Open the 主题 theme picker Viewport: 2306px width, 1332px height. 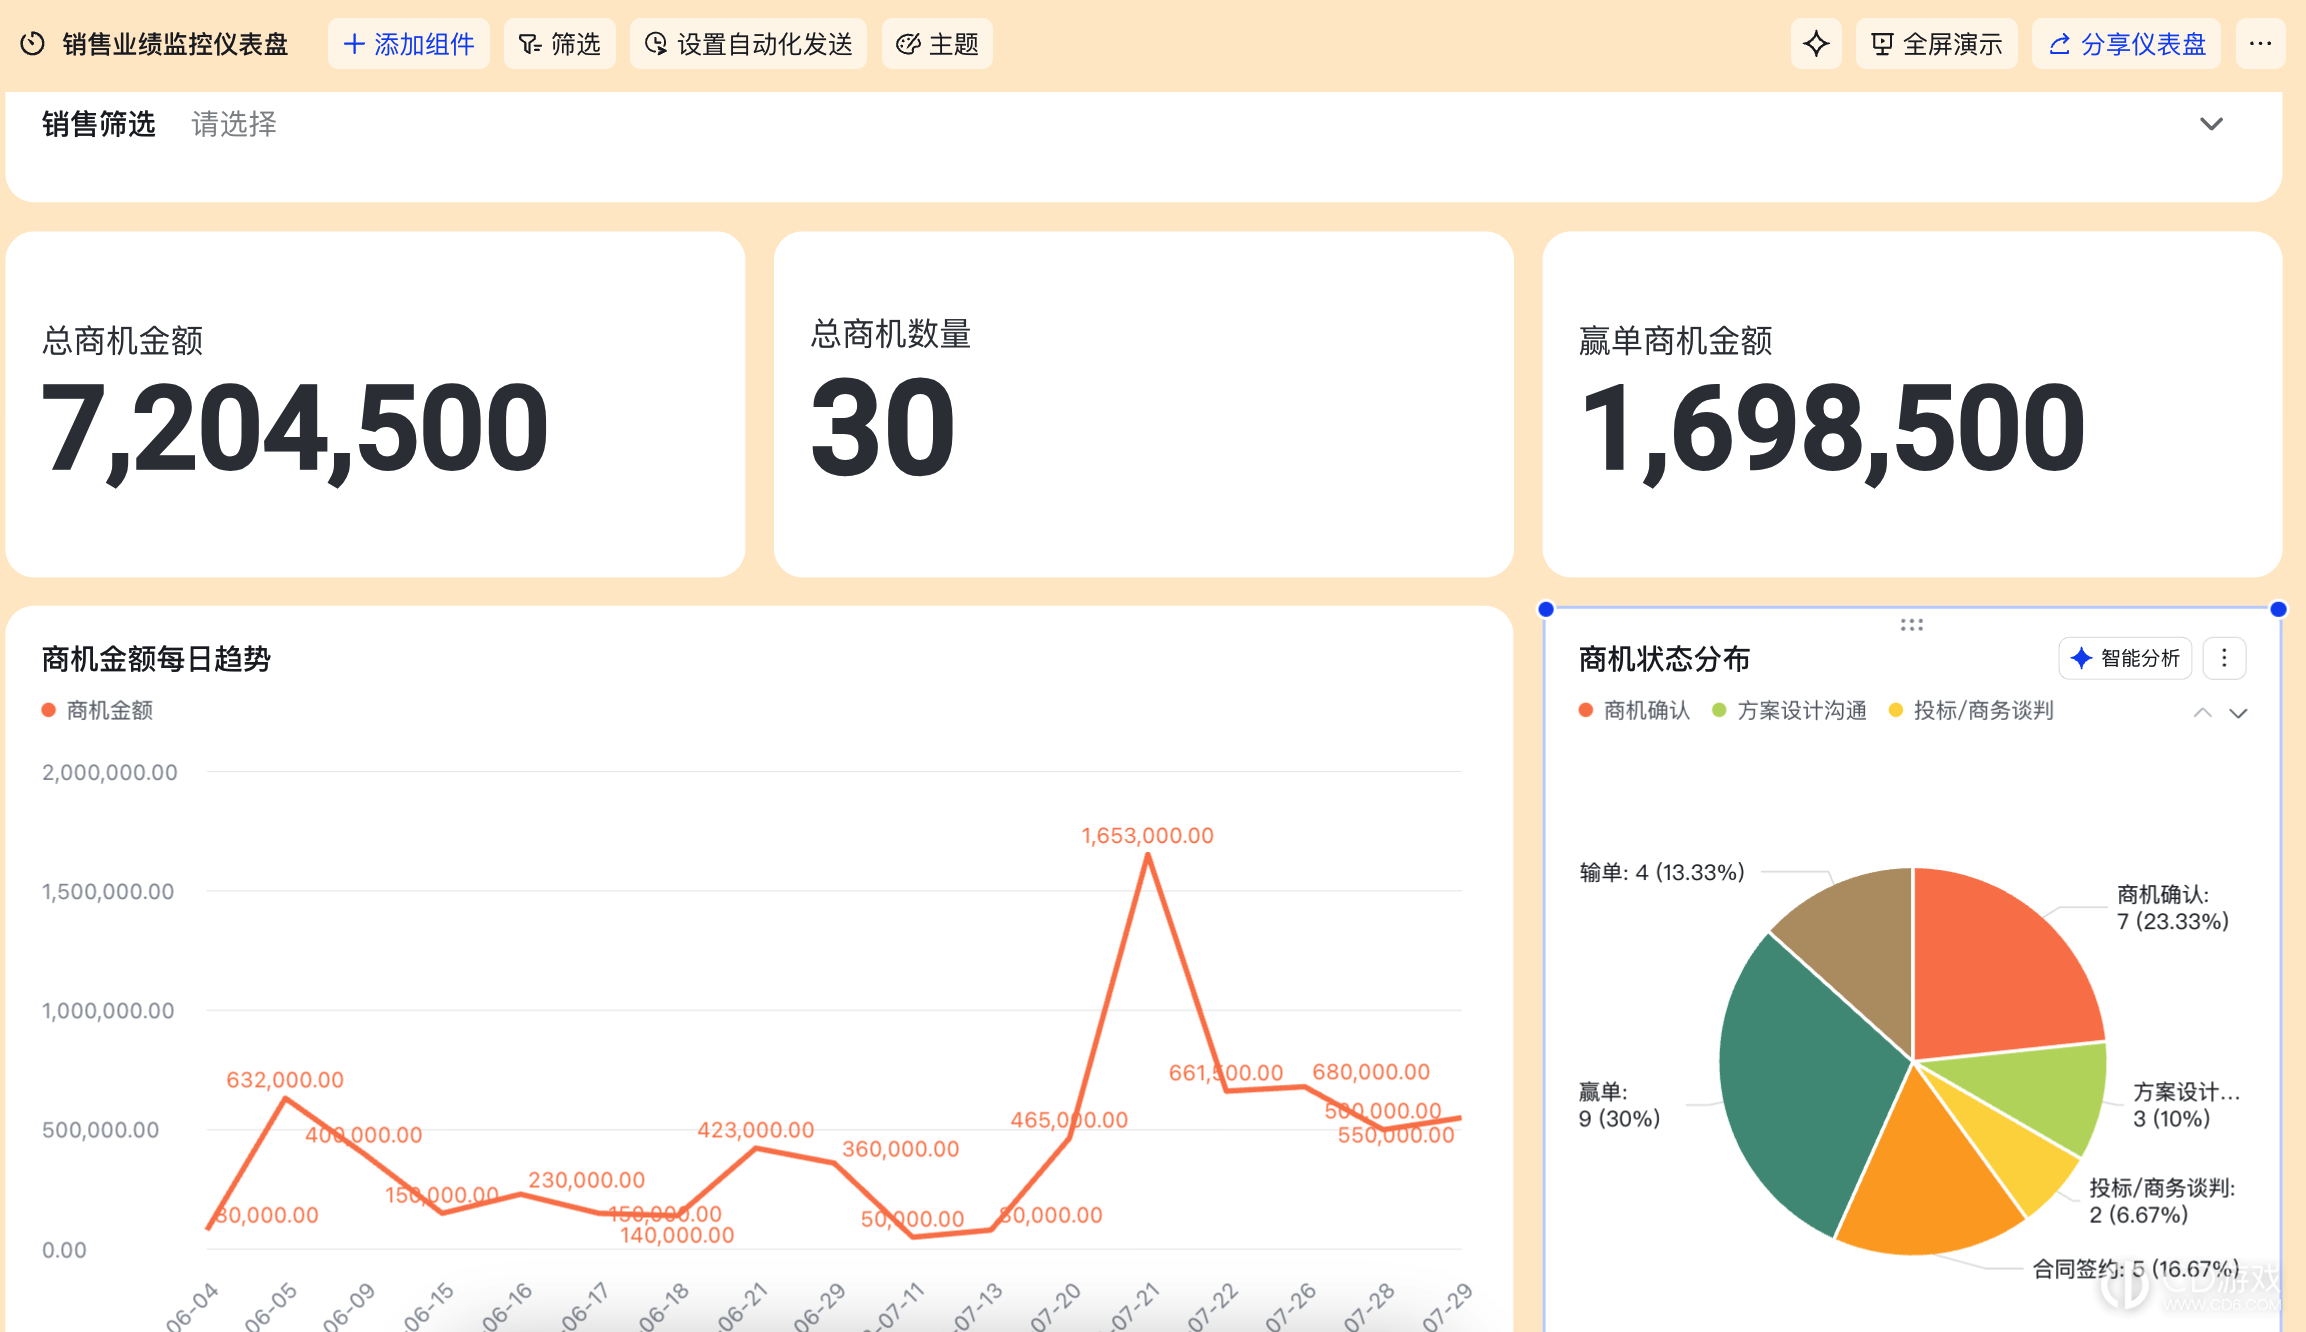[937, 44]
